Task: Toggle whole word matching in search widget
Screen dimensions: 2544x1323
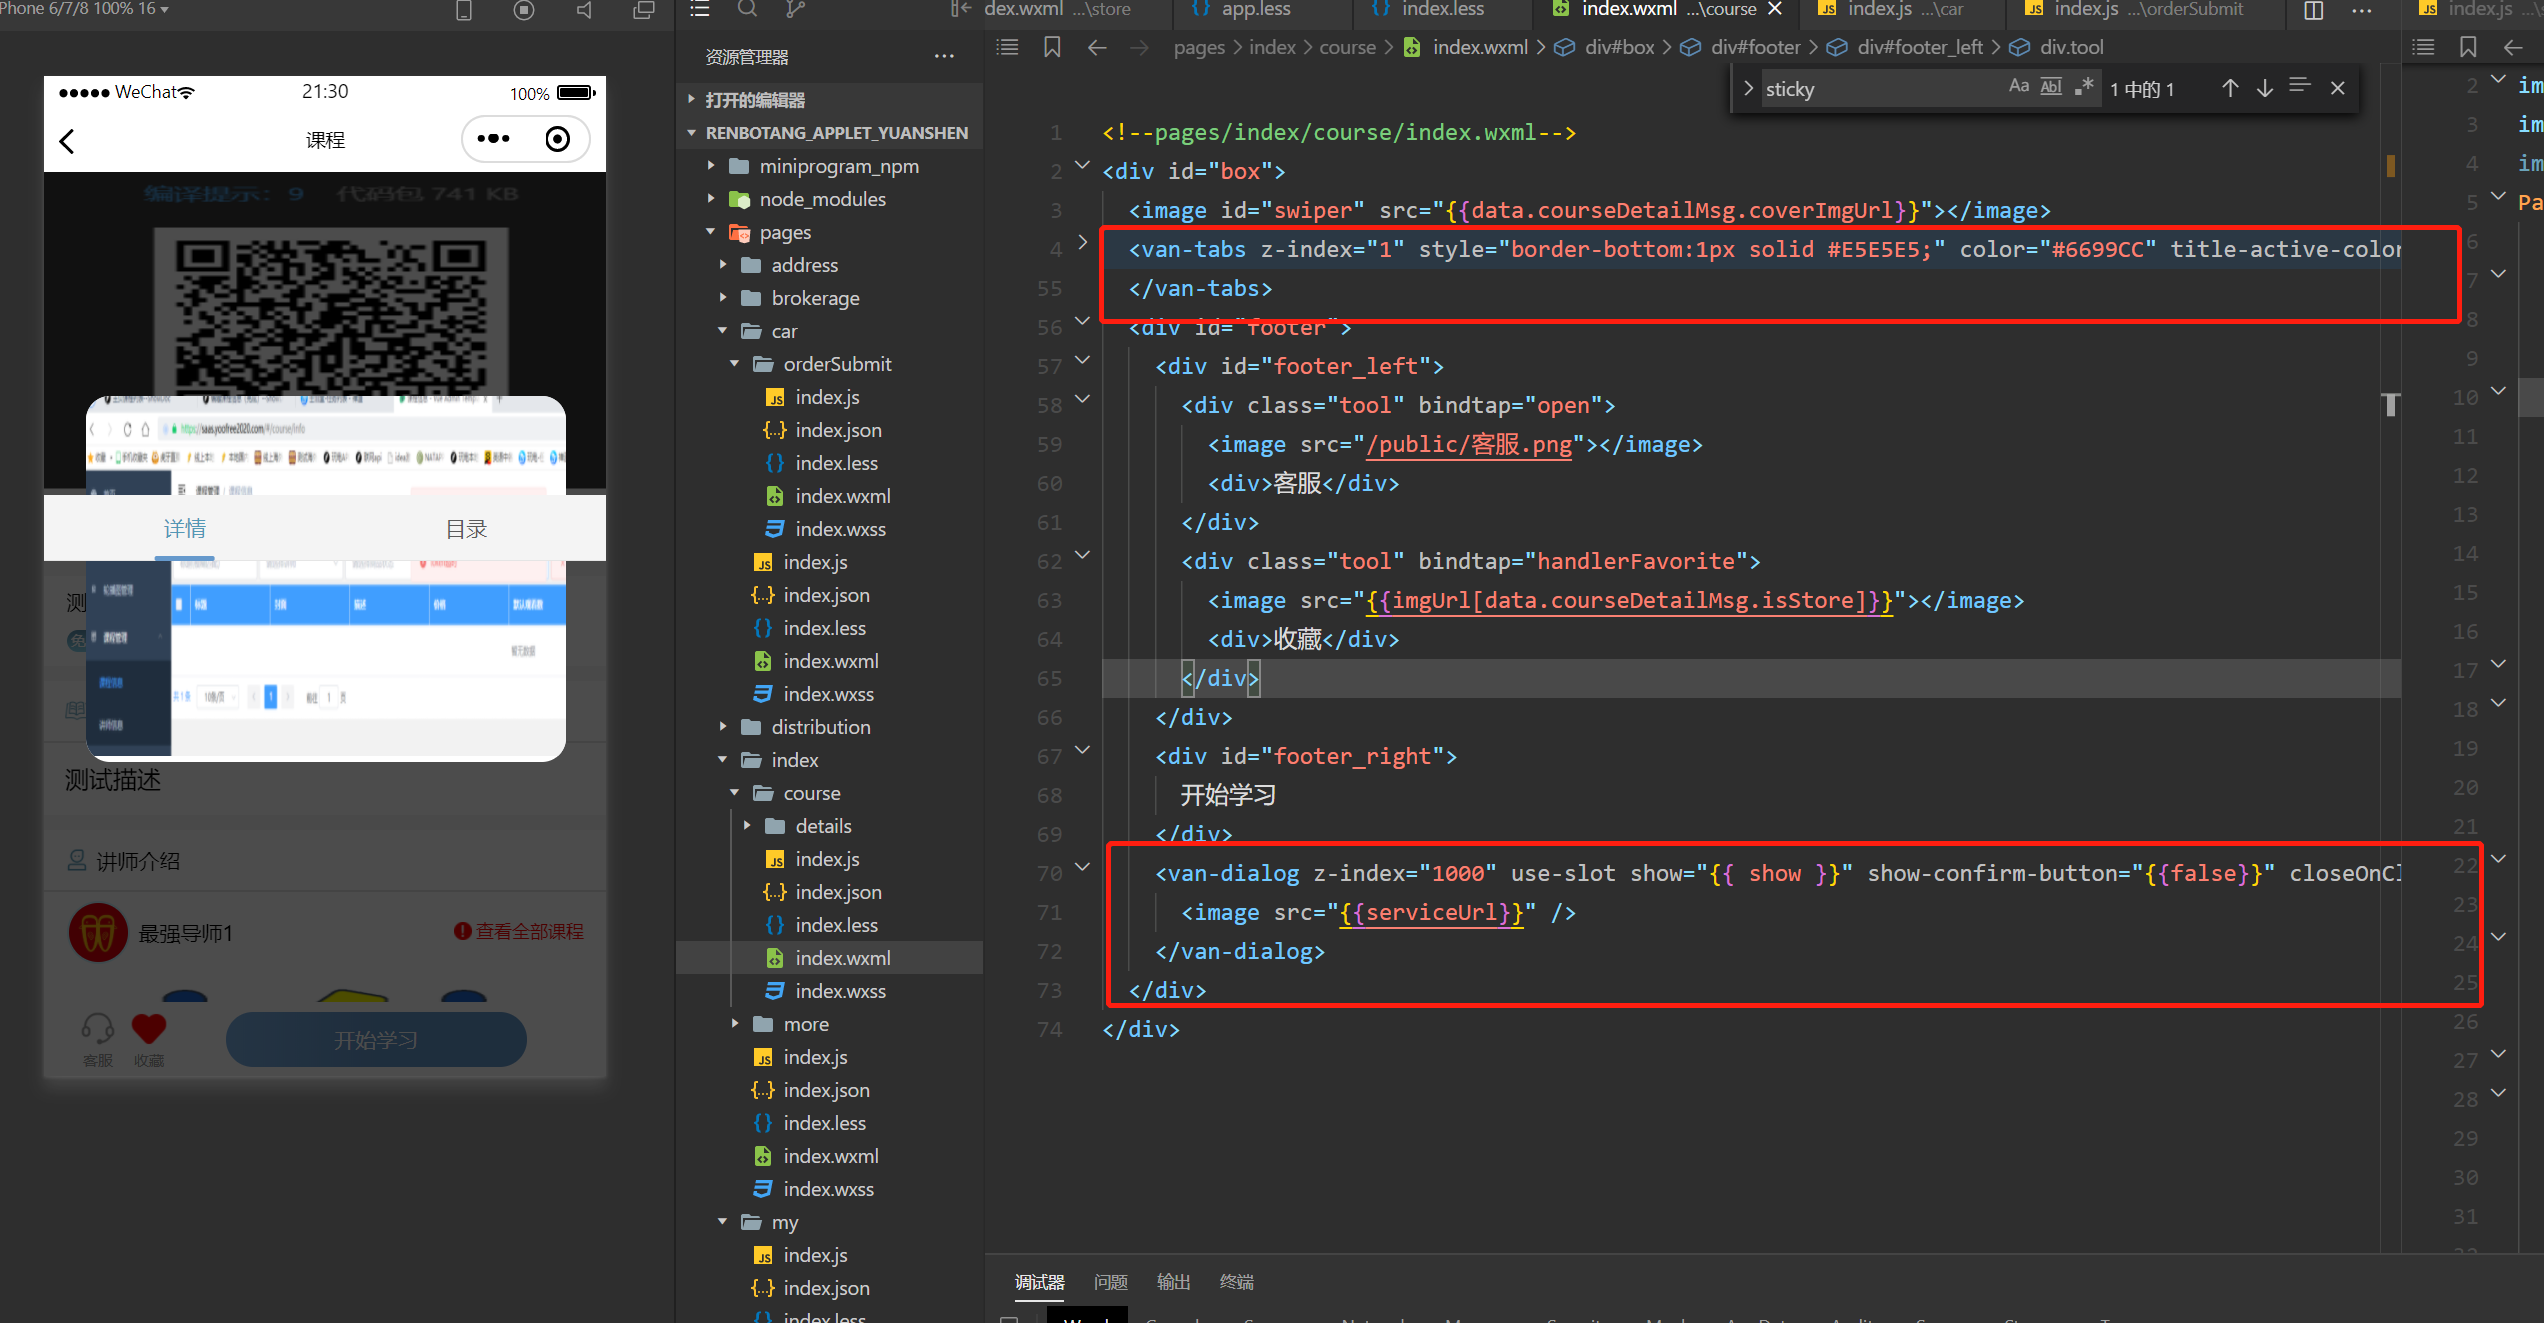Action: [x=2050, y=87]
